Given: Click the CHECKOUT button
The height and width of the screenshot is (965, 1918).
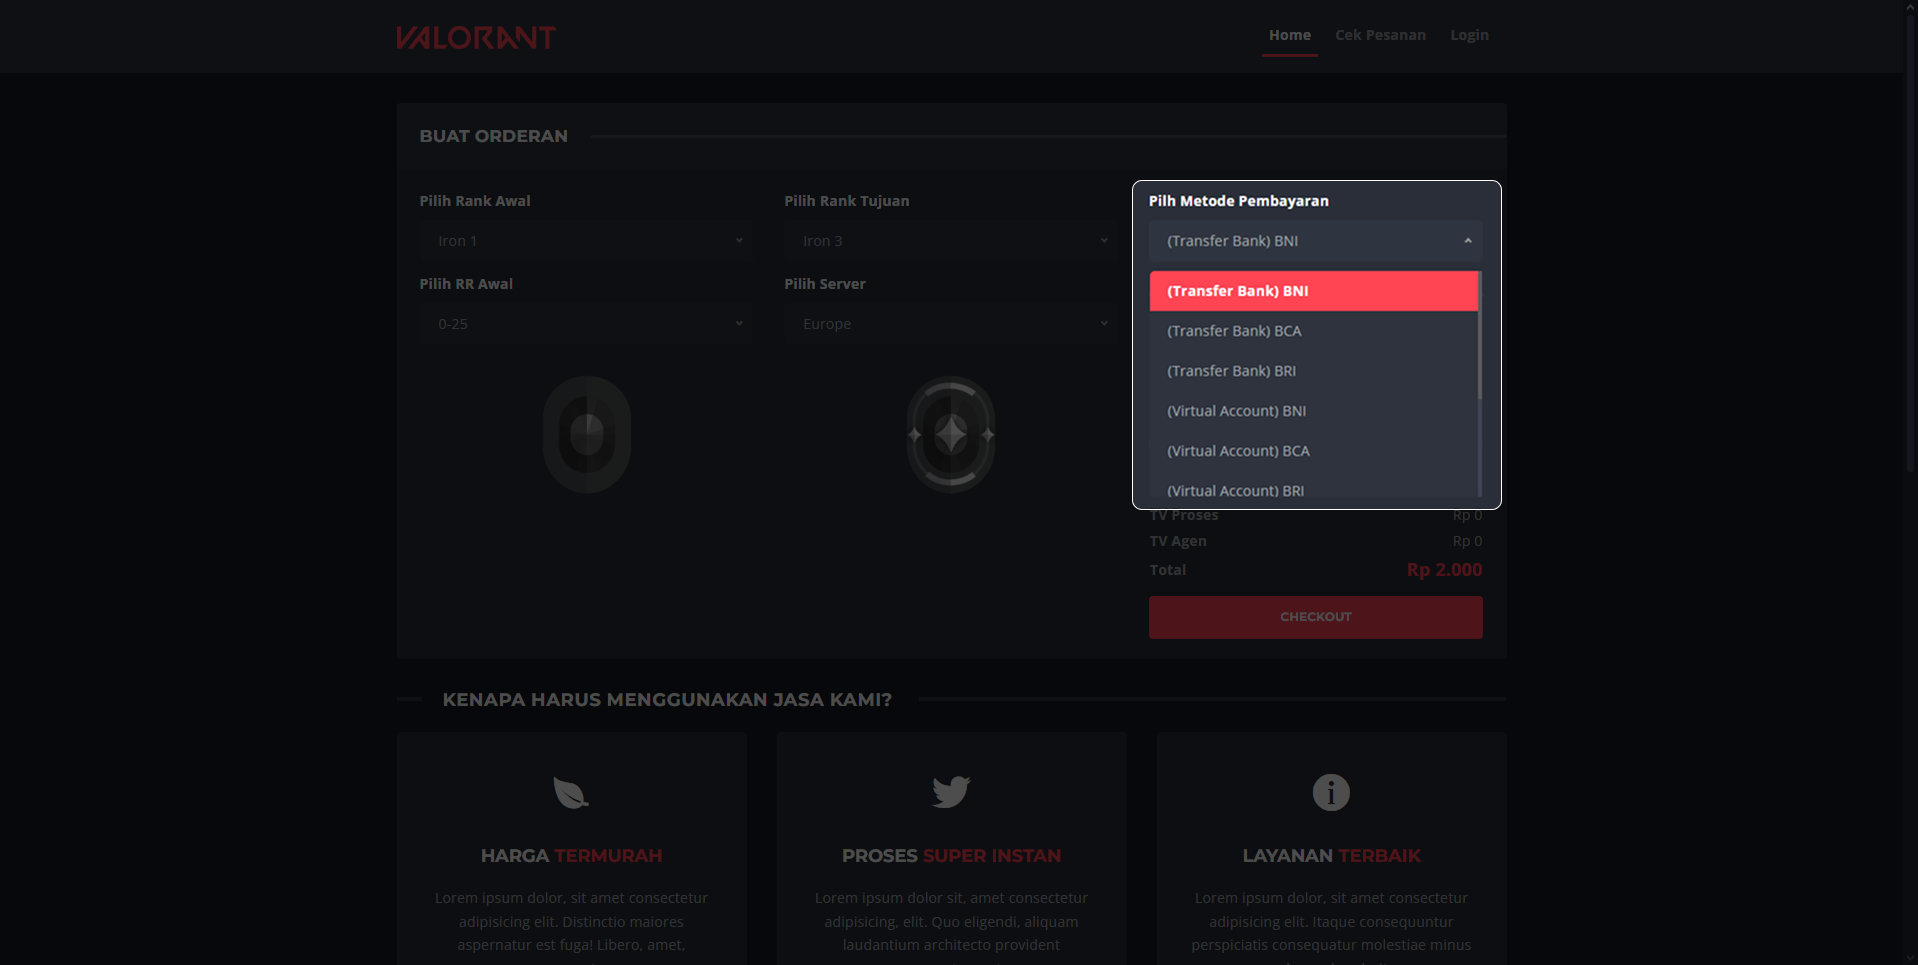Looking at the screenshot, I should [1315, 617].
